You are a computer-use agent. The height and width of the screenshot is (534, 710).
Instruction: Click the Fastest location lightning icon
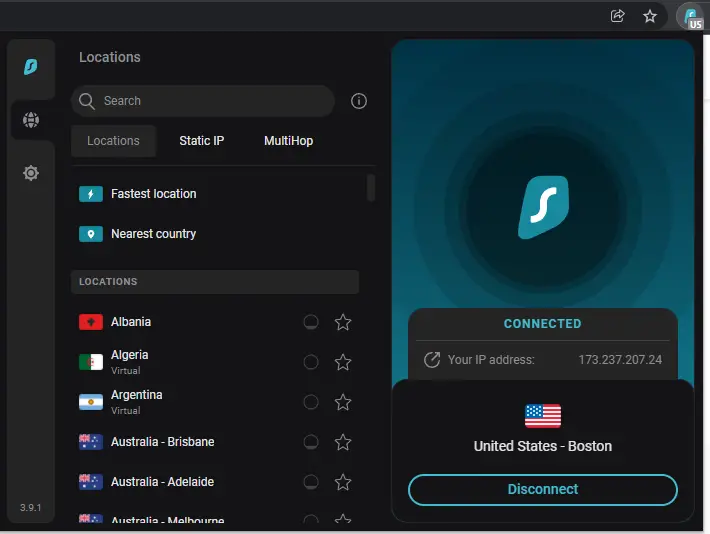(91, 194)
